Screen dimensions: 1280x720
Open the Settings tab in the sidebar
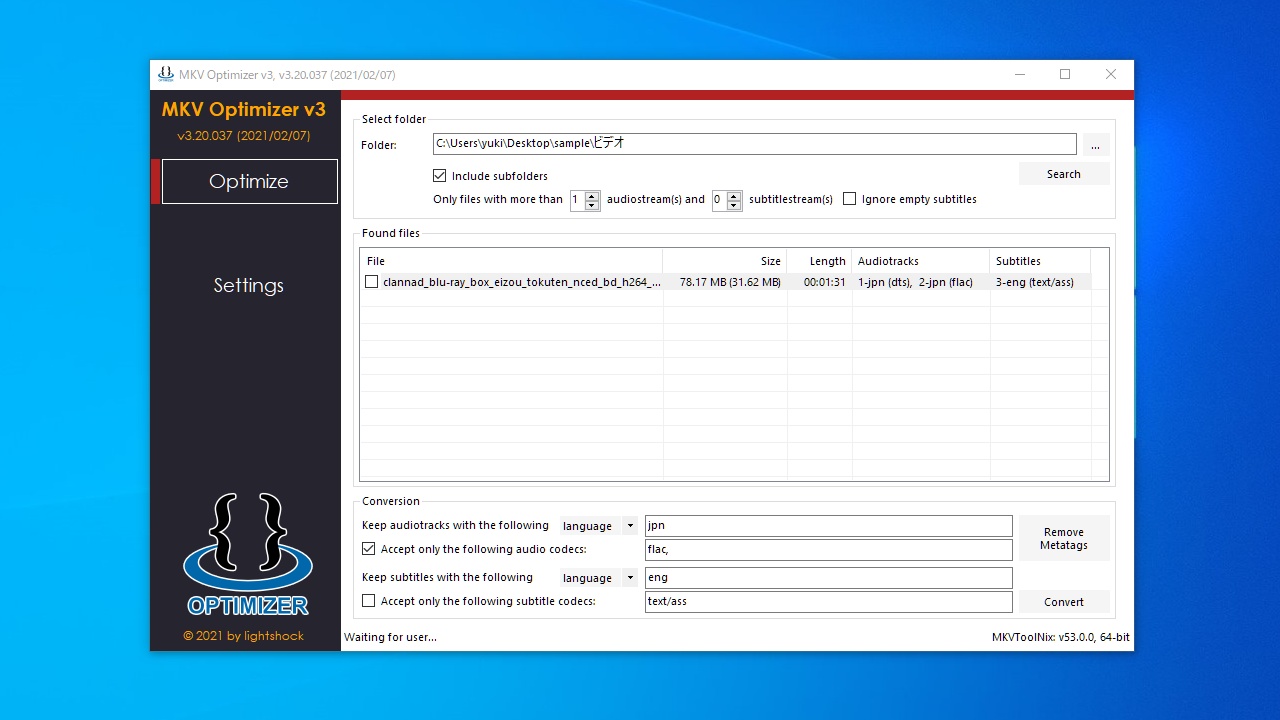pyautogui.click(x=249, y=285)
